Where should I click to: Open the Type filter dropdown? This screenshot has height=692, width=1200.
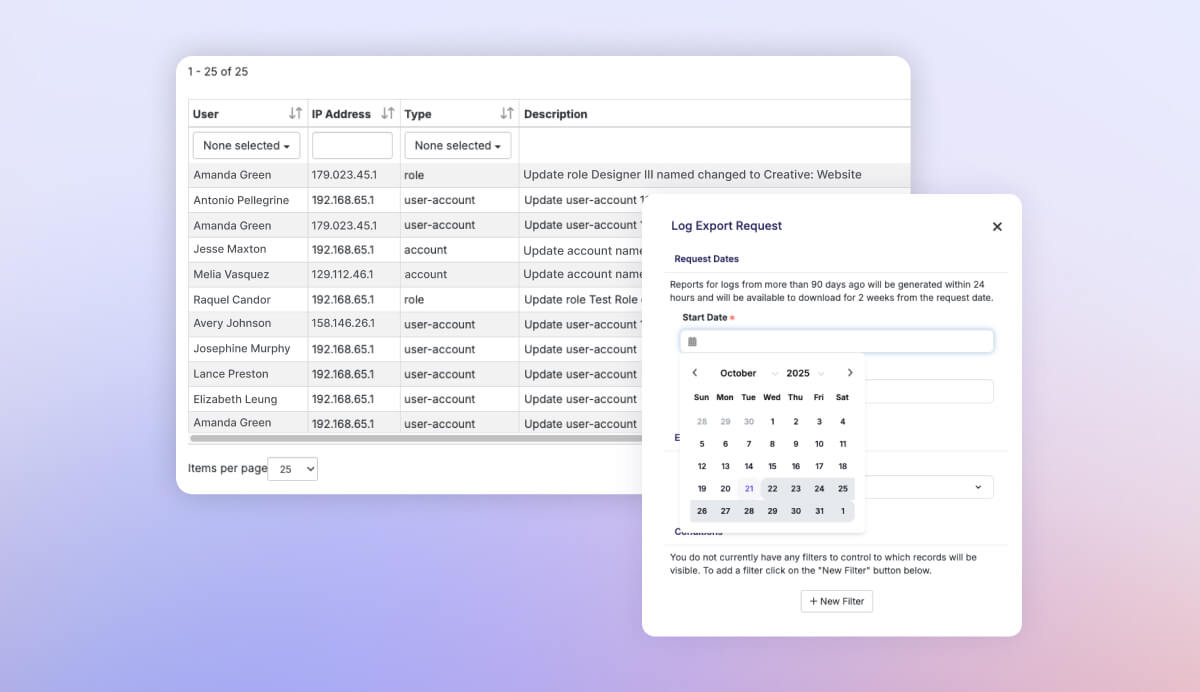pyautogui.click(x=457, y=146)
